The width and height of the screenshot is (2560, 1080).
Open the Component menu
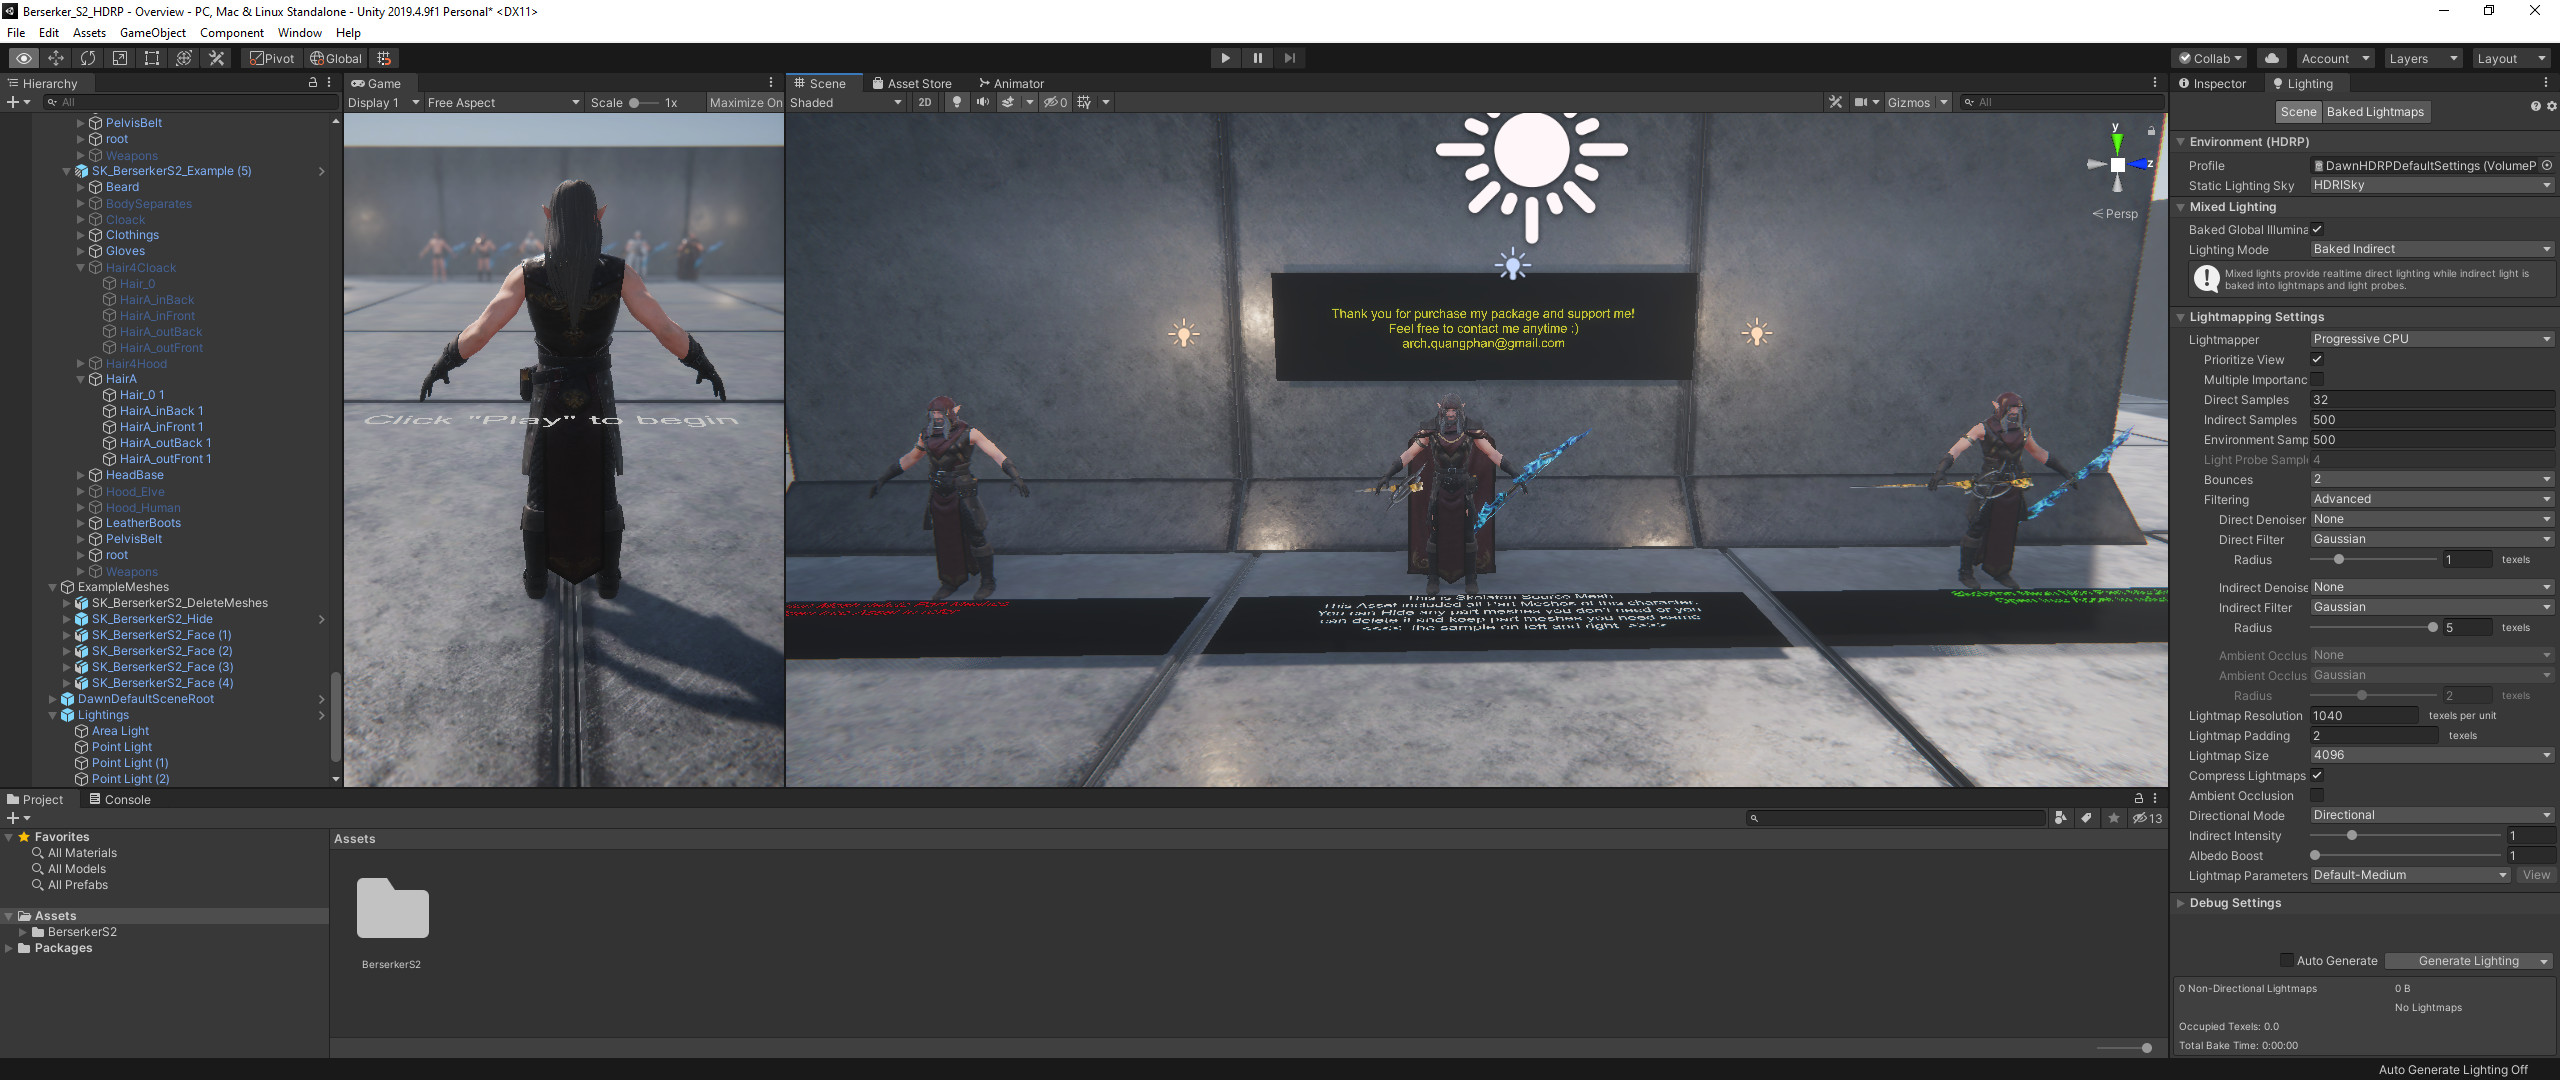[x=232, y=32]
